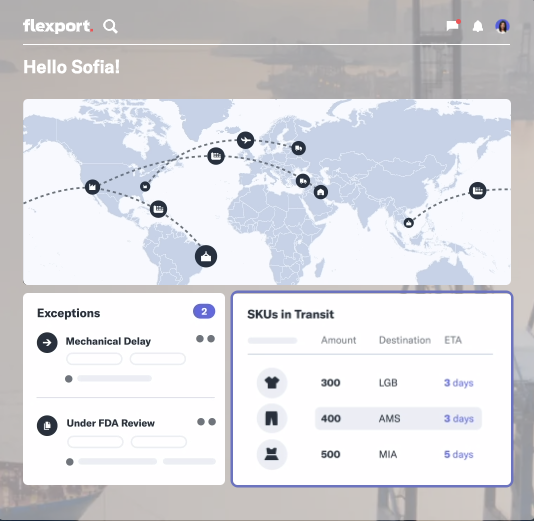Select the large ship marker near Brazil
The width and height of the screenshot is (534, 521).
[206, 256]
